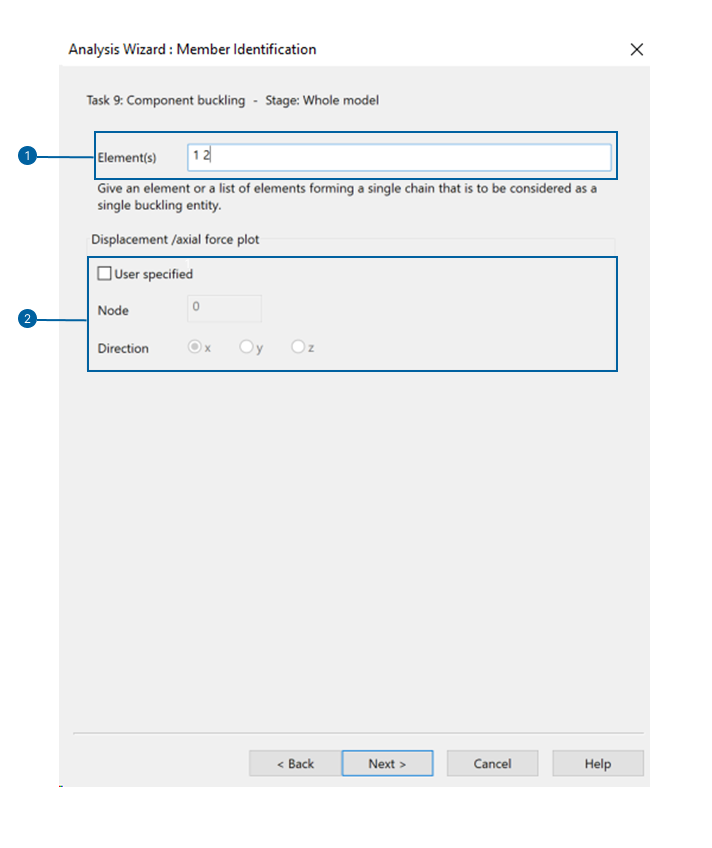Click the Node label

pos(113,310)
